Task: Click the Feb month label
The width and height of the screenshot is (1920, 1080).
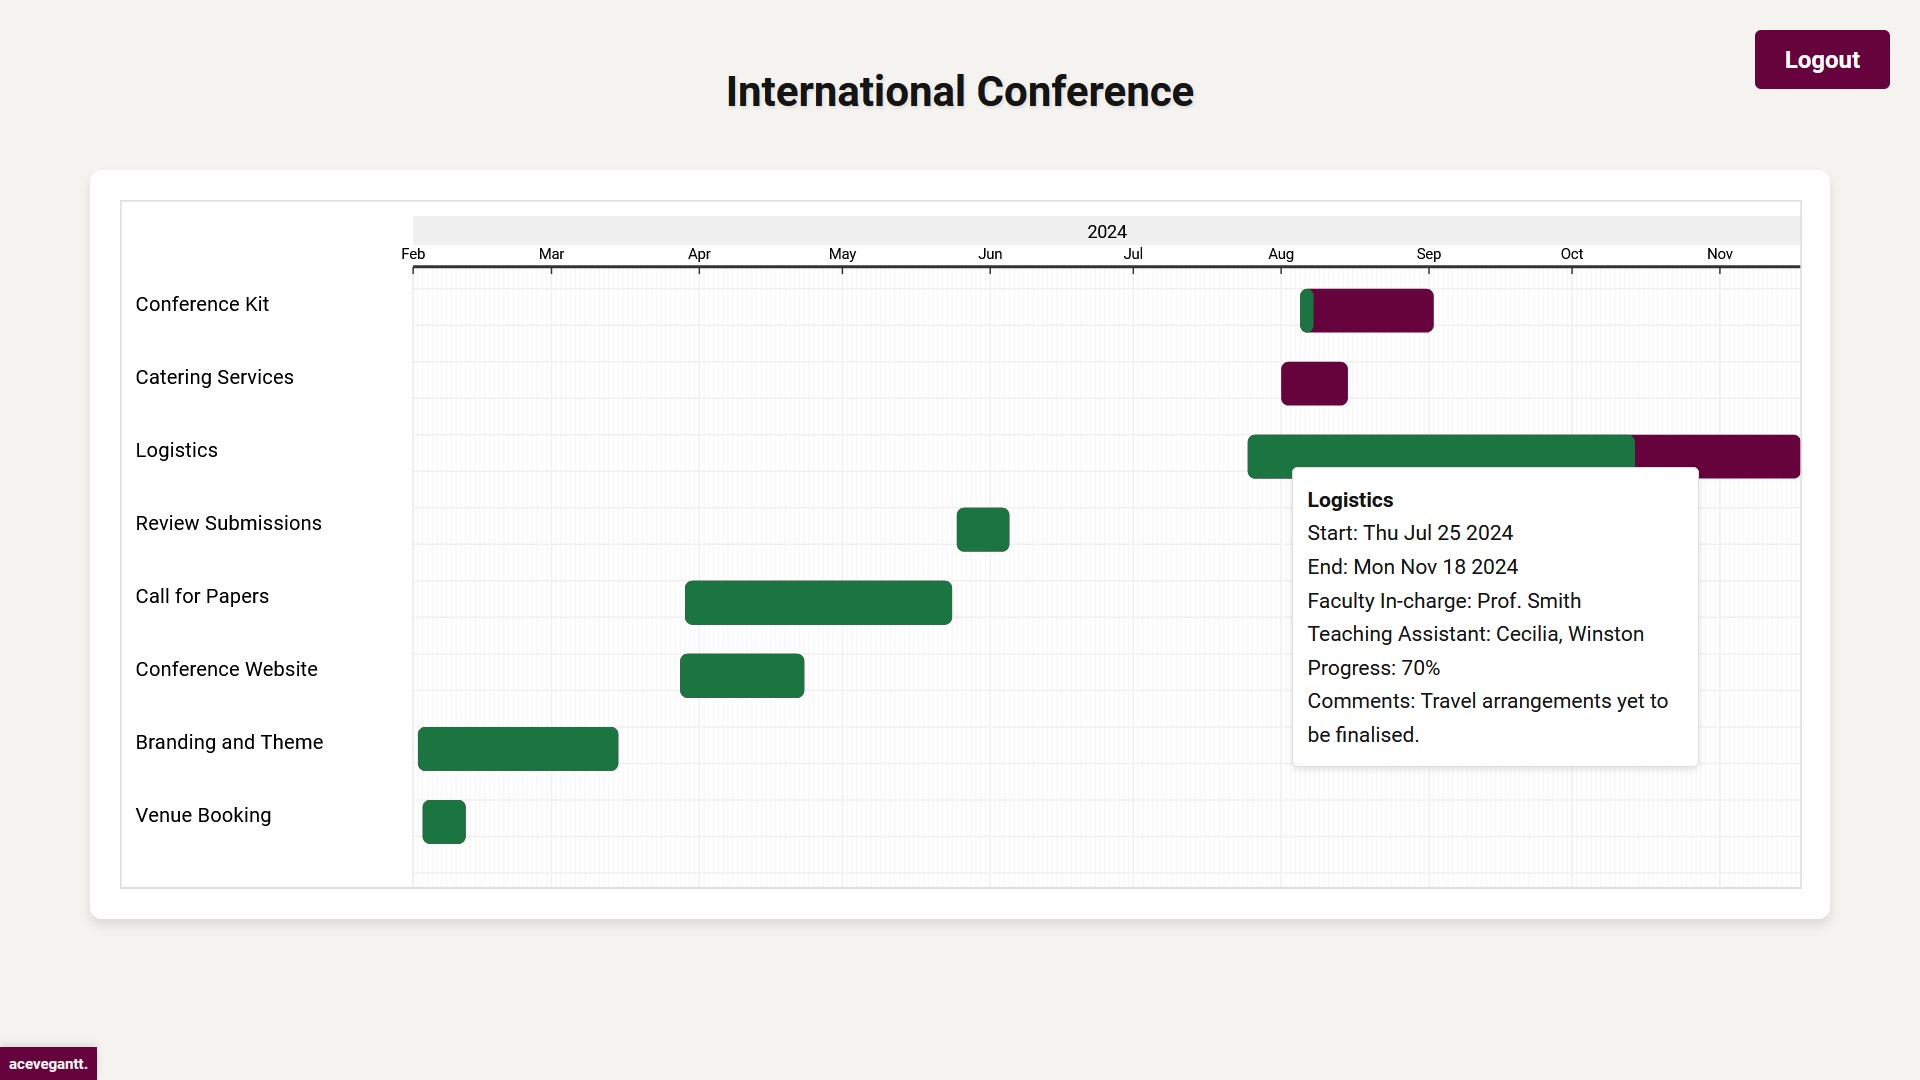Action: coord(413,254)
